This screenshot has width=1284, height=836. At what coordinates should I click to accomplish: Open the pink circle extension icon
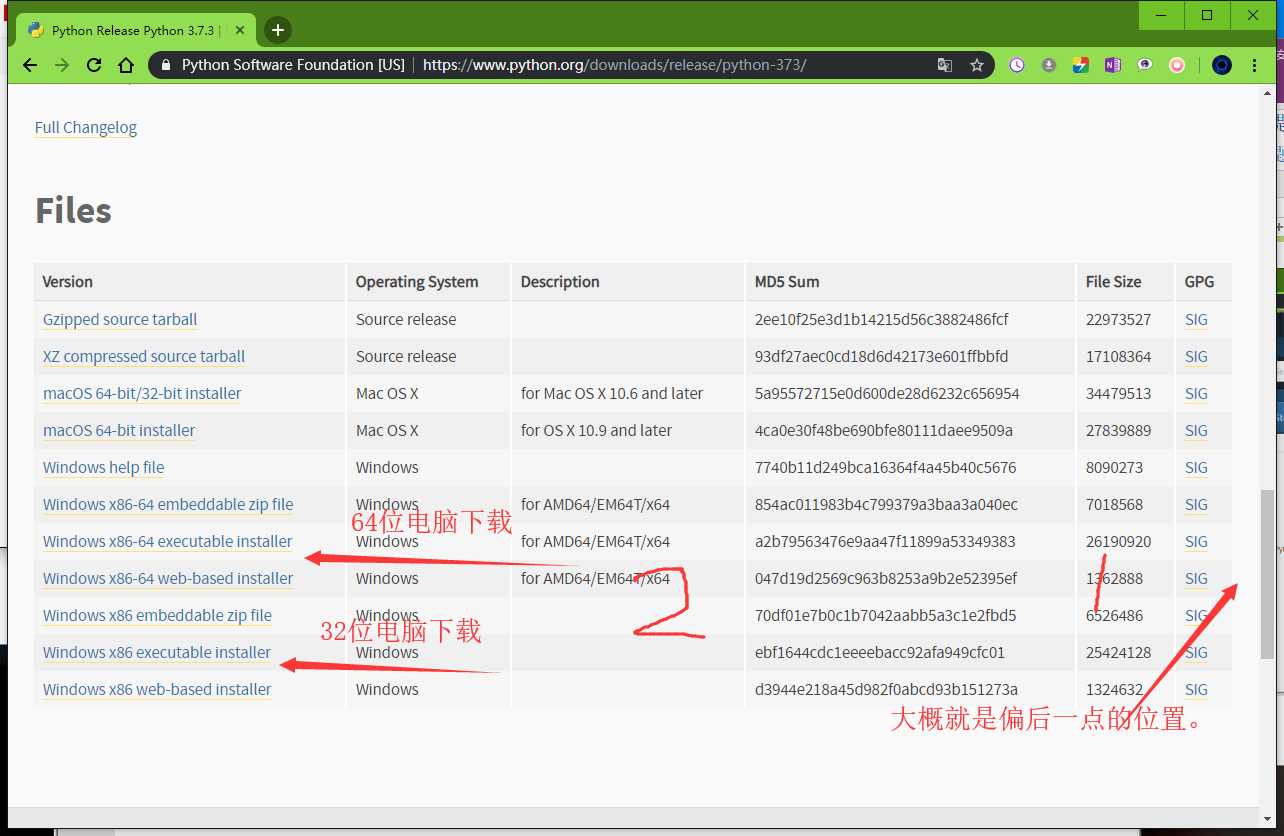tap(1177, 65)
